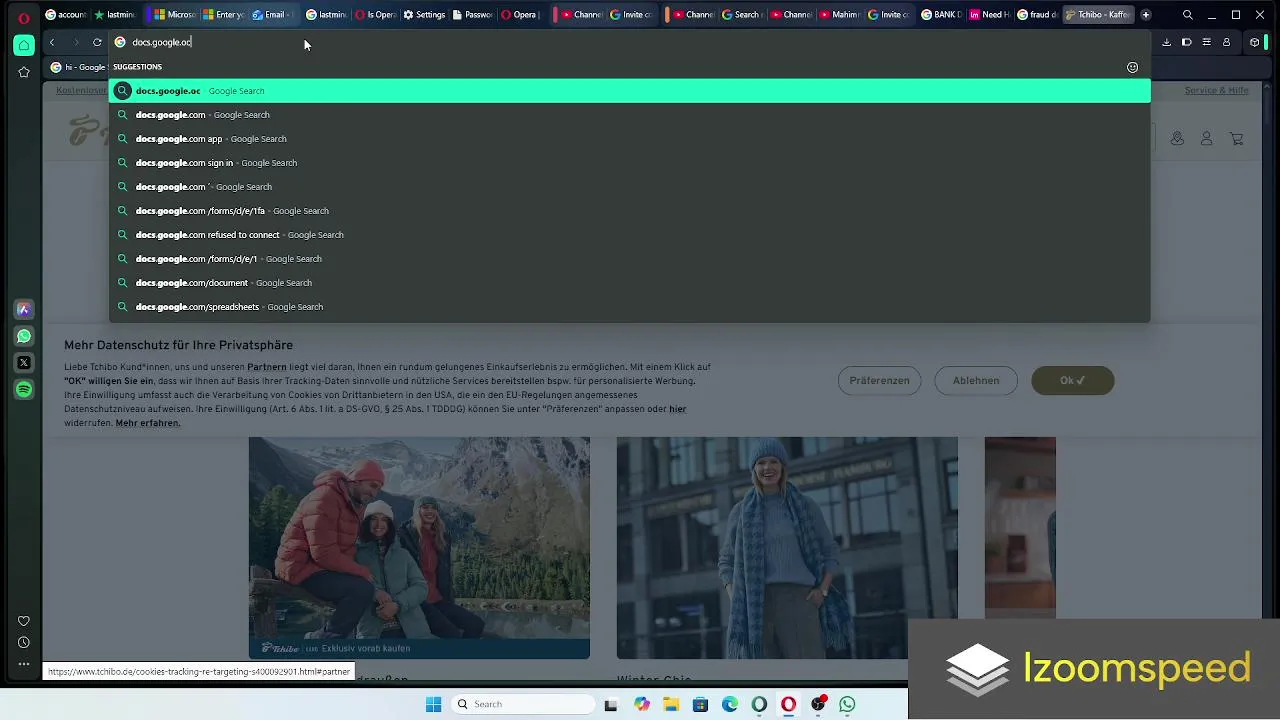
Task: Add a new tab with plus icon
Action: [x=1145, y=15]
